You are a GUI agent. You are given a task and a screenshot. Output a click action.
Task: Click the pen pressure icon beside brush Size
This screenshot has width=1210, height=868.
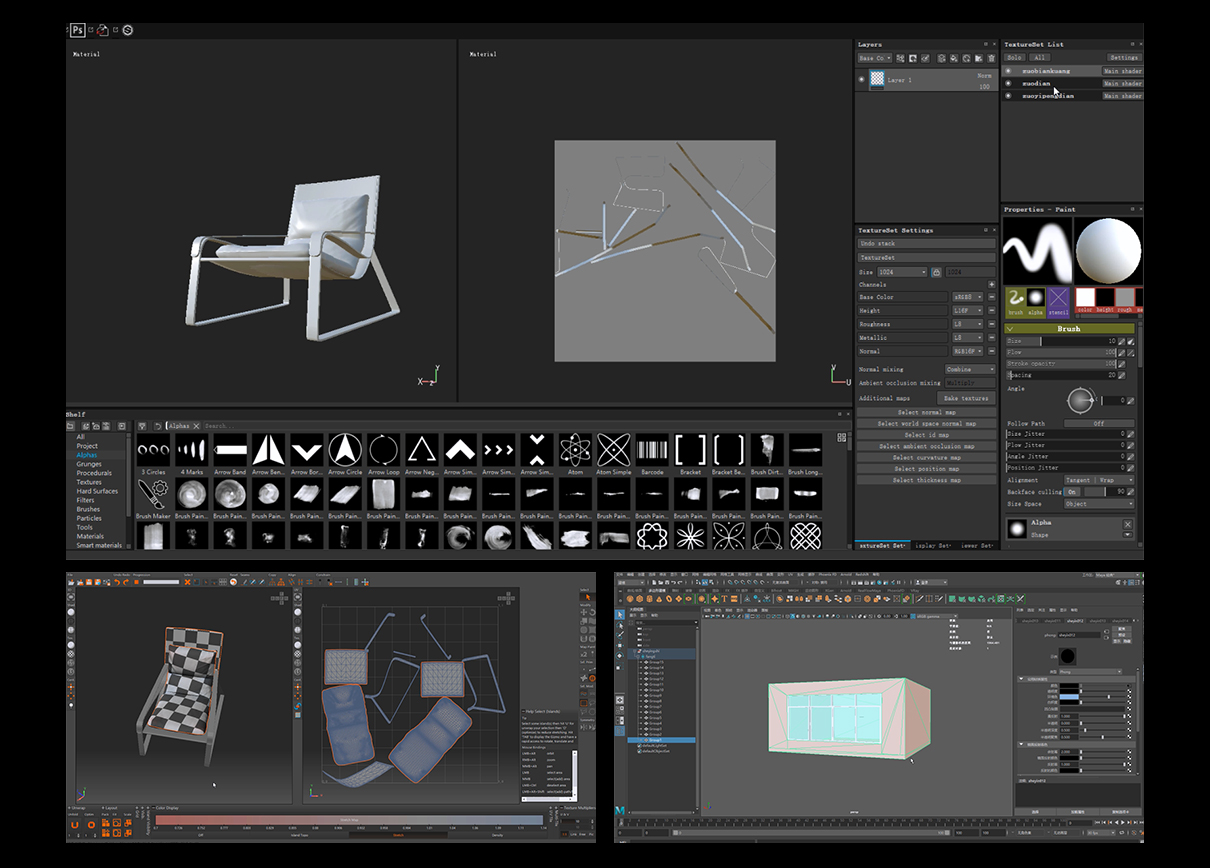[x=1121, y=341]
